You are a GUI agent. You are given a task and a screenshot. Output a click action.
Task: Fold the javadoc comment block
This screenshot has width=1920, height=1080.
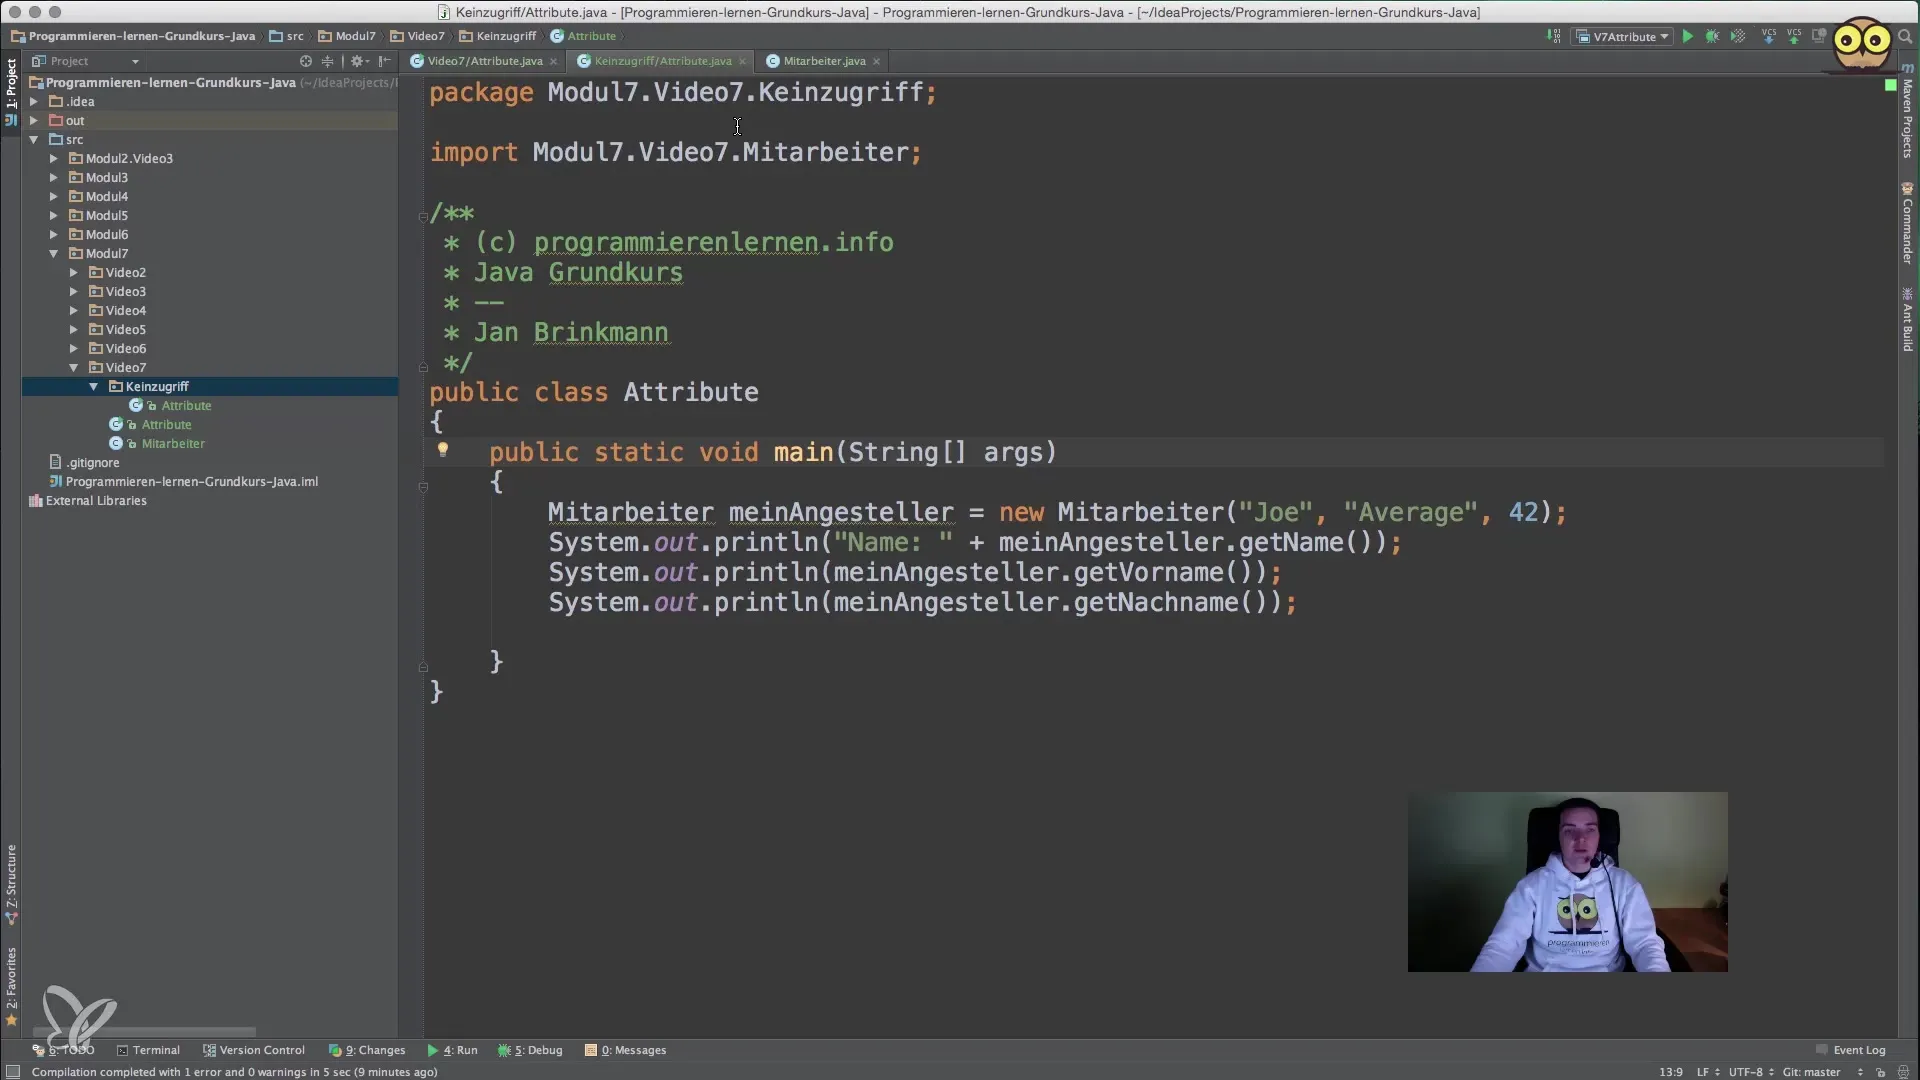coord(423,215)
